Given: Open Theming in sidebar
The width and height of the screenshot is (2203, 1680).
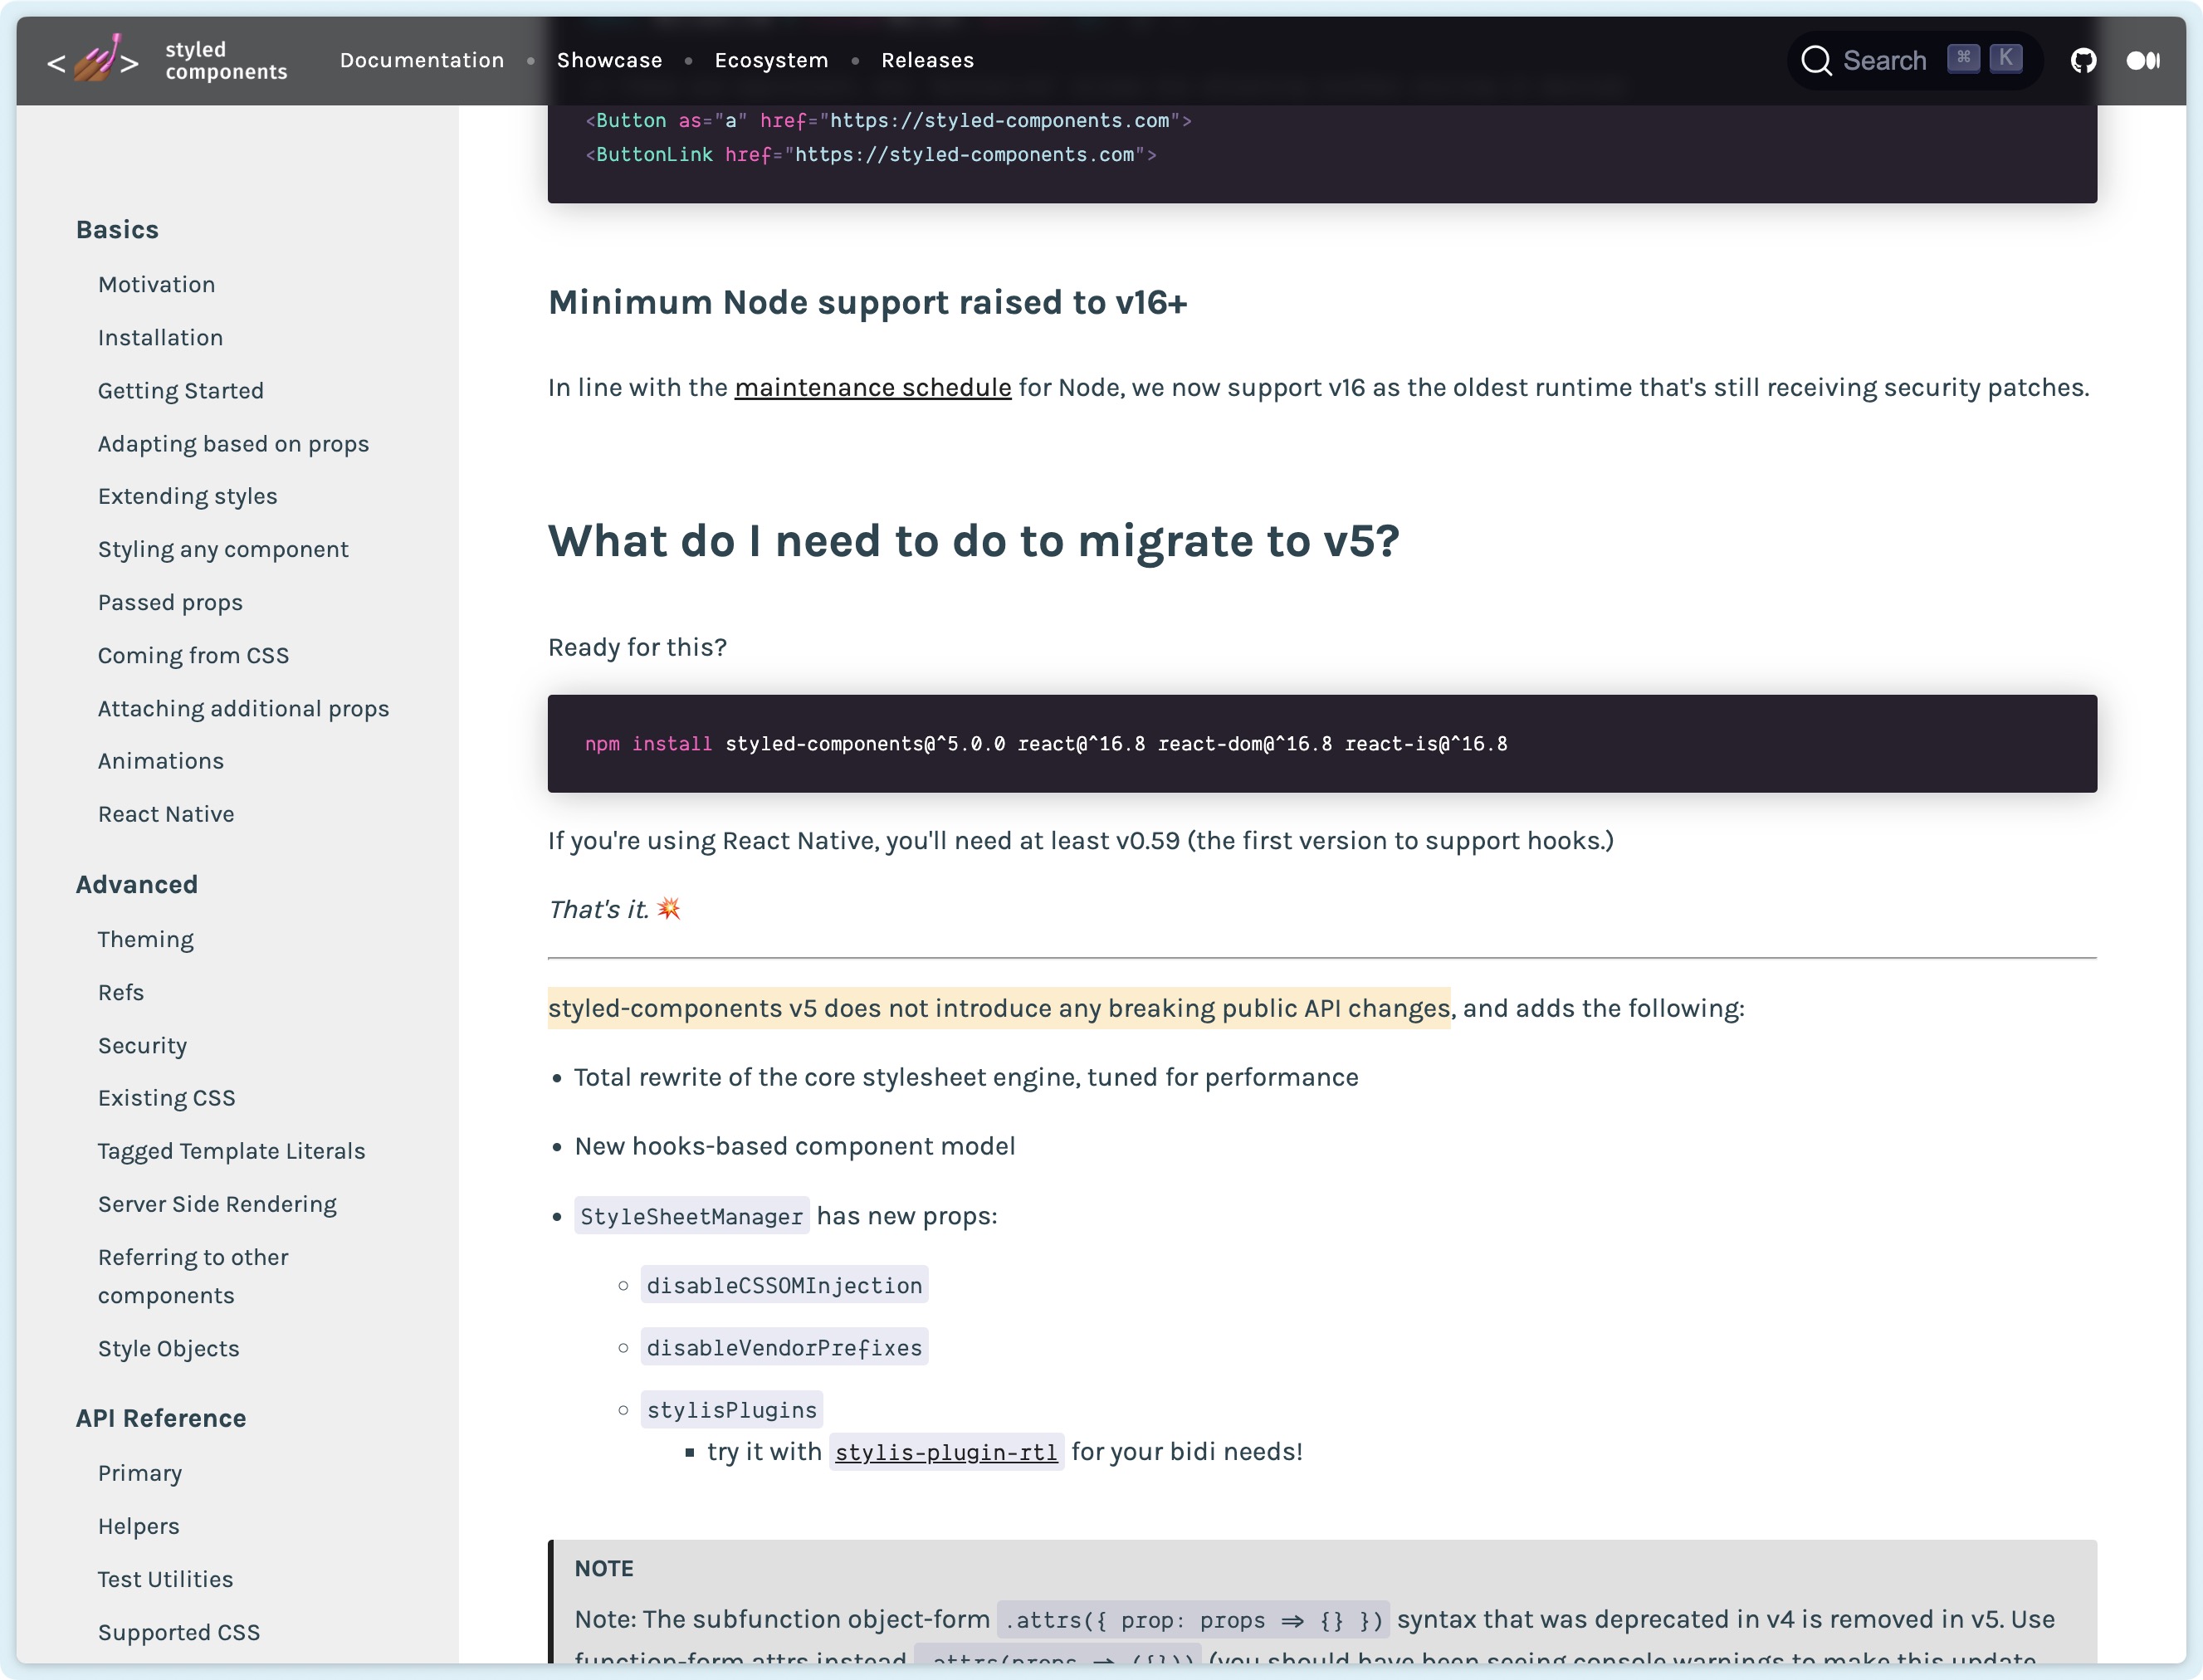Looking at the screenshot, I should (x=145, y=940).
